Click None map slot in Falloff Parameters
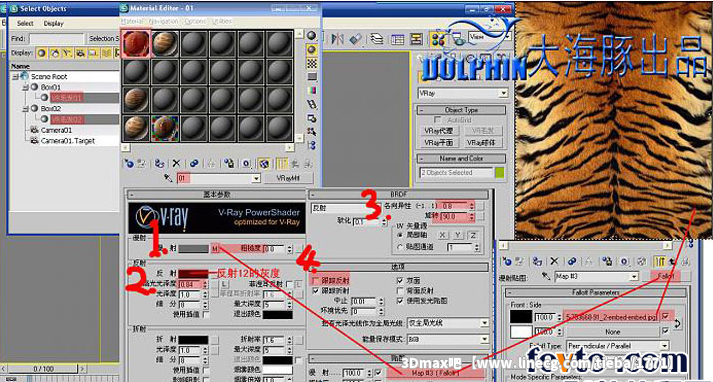The width and height of the screenshot is (713, 382). 613,332
